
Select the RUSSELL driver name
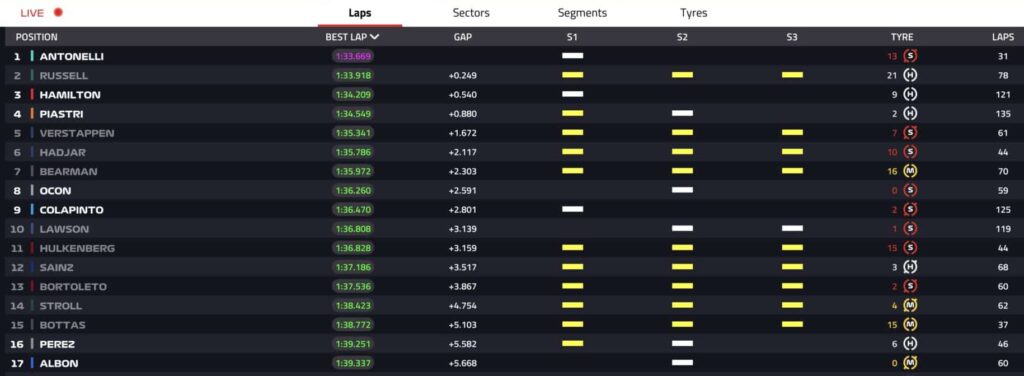coord(63,76)
